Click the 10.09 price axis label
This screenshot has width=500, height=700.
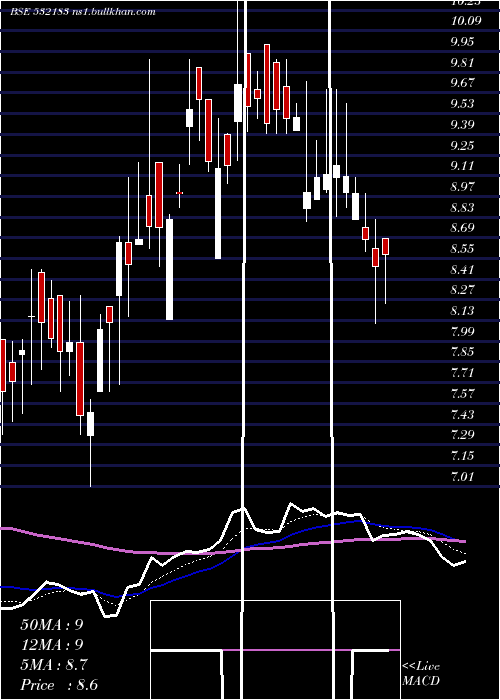[x=466, y=21]
